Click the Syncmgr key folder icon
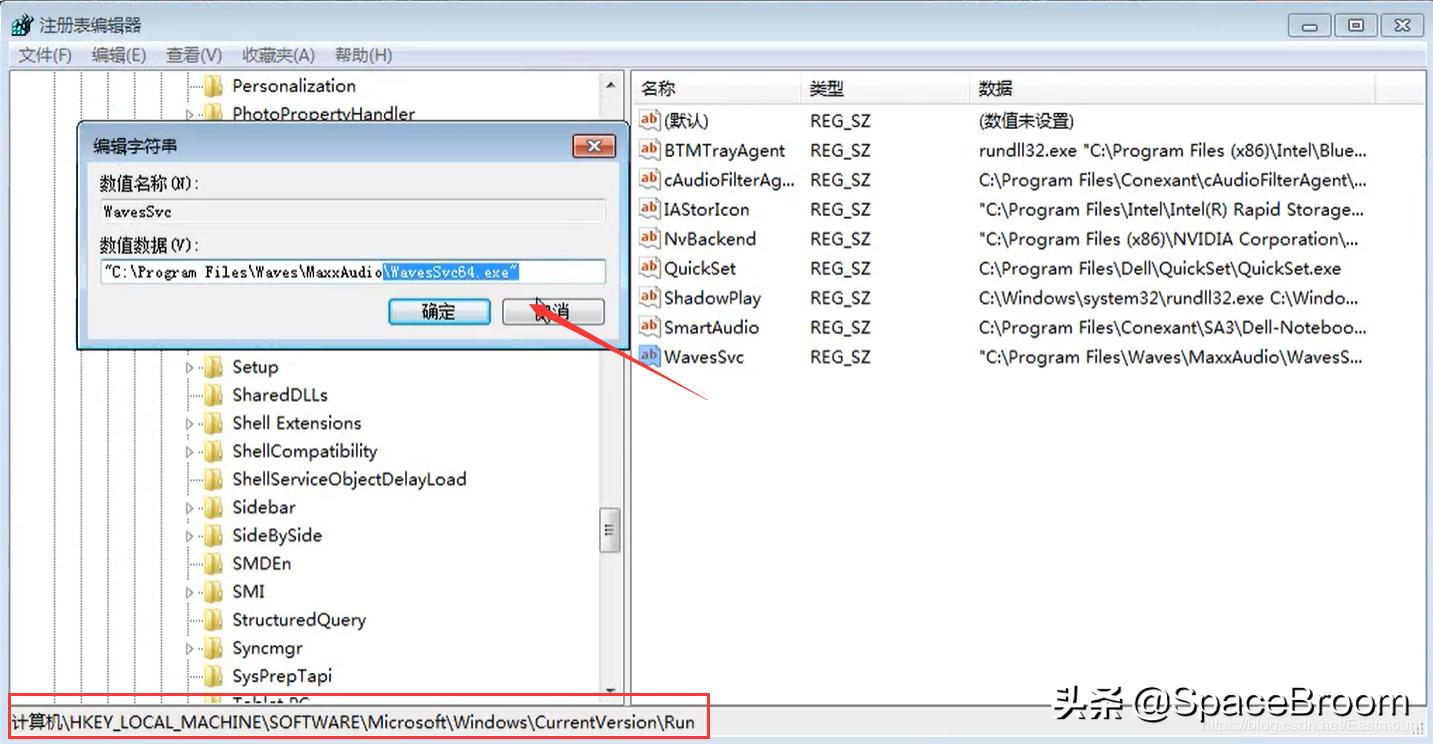The width and height of the screenshot is (1433, 744). [x=213, y=648]
